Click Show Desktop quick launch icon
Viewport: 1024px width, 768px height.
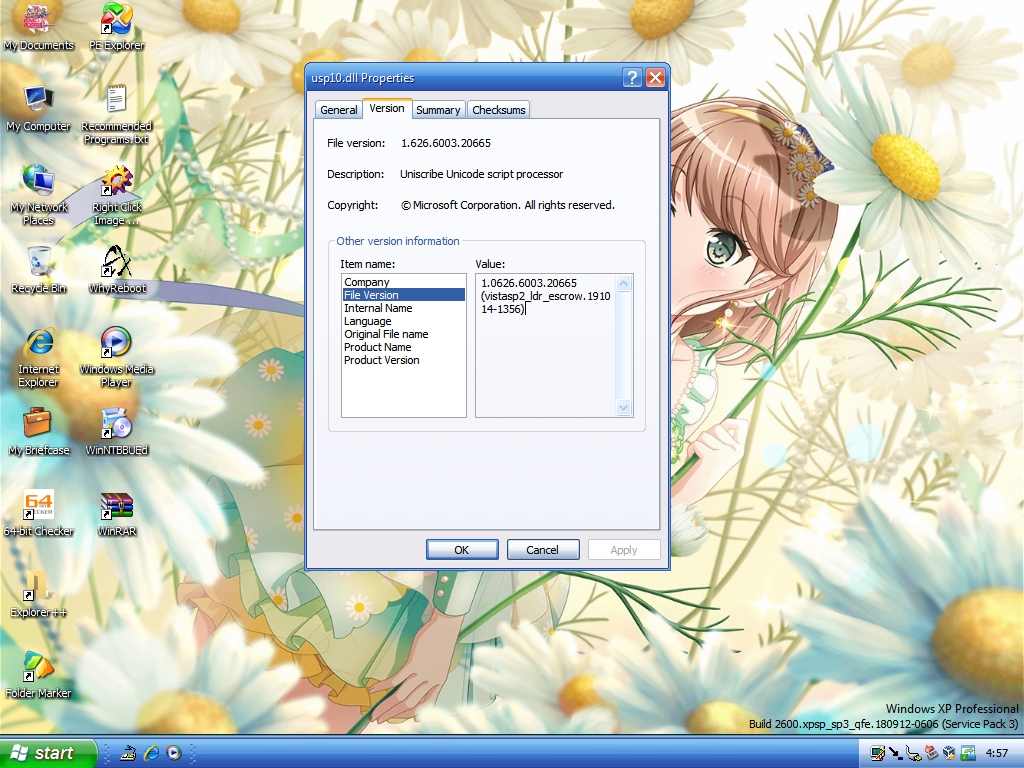point(129,753)
